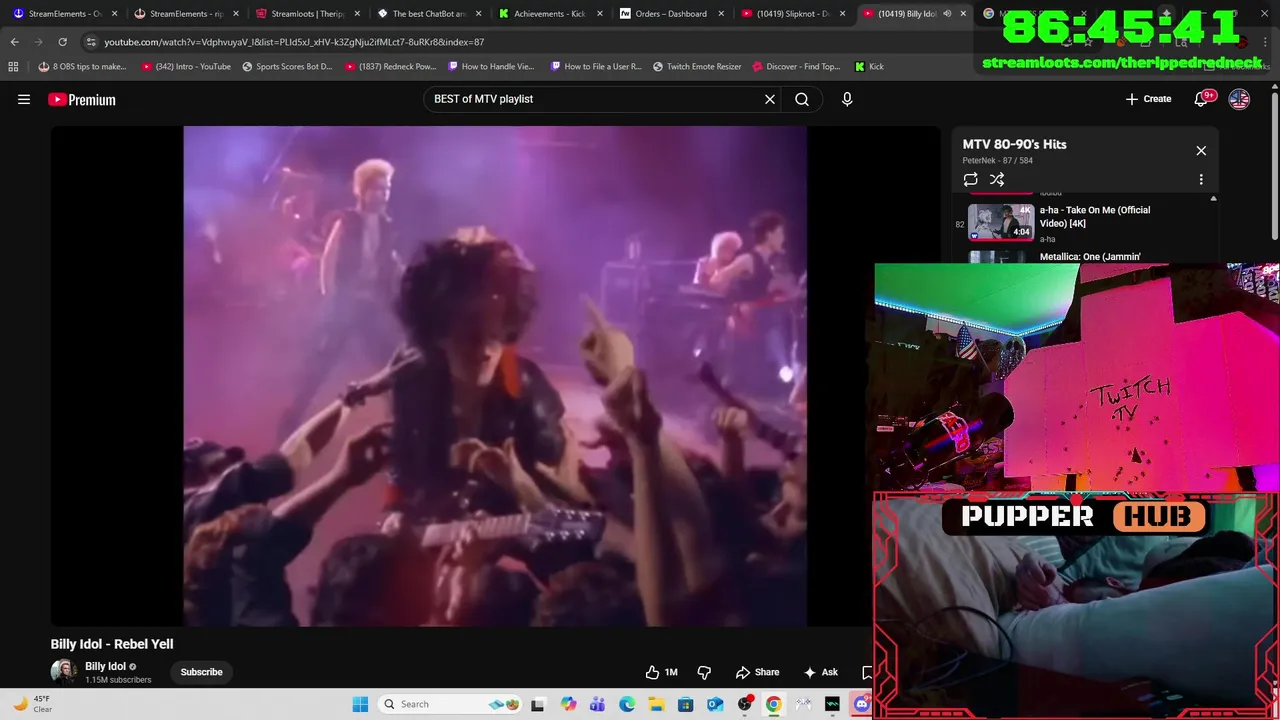Open a-ha - Take On Me title
This screenshot has width=1280, height=720.
coord(1095,216)
